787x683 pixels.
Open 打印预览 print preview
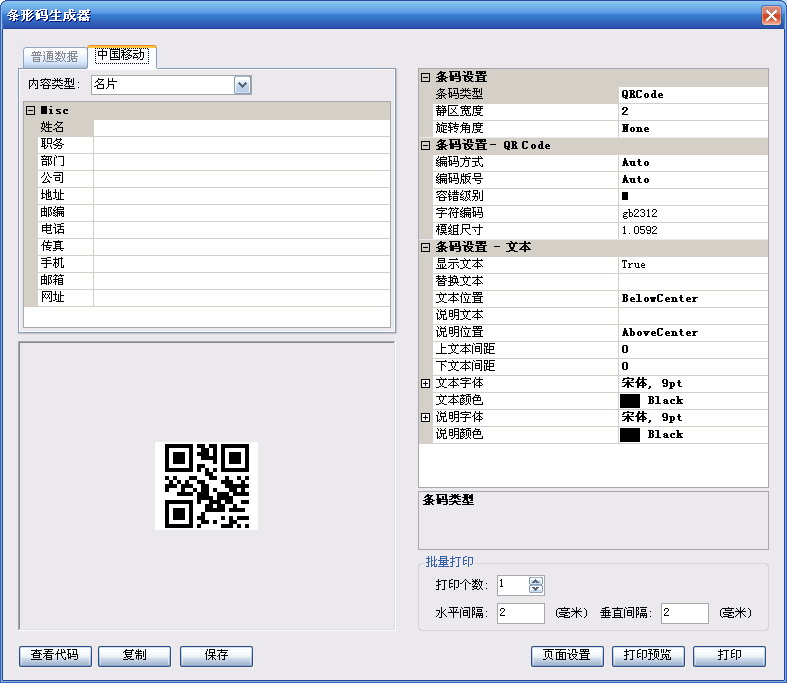647,656
